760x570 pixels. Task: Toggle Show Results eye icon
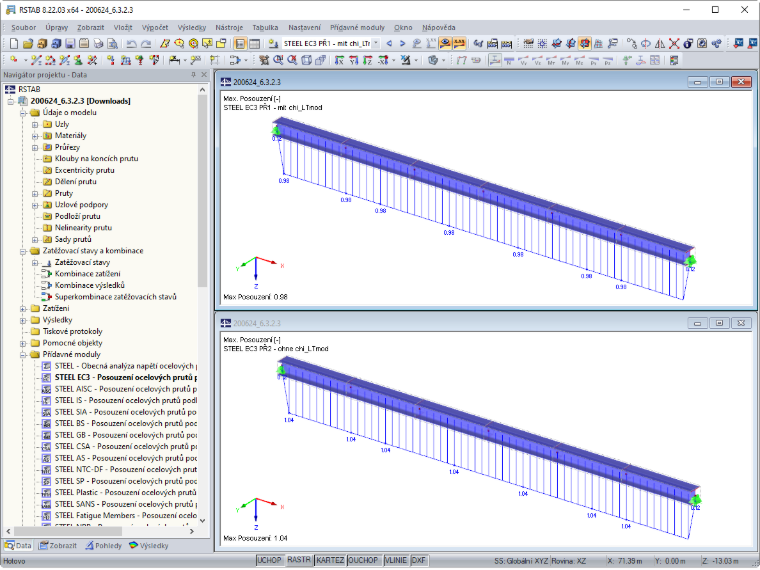pyautogui.click(x=445, y=44)
